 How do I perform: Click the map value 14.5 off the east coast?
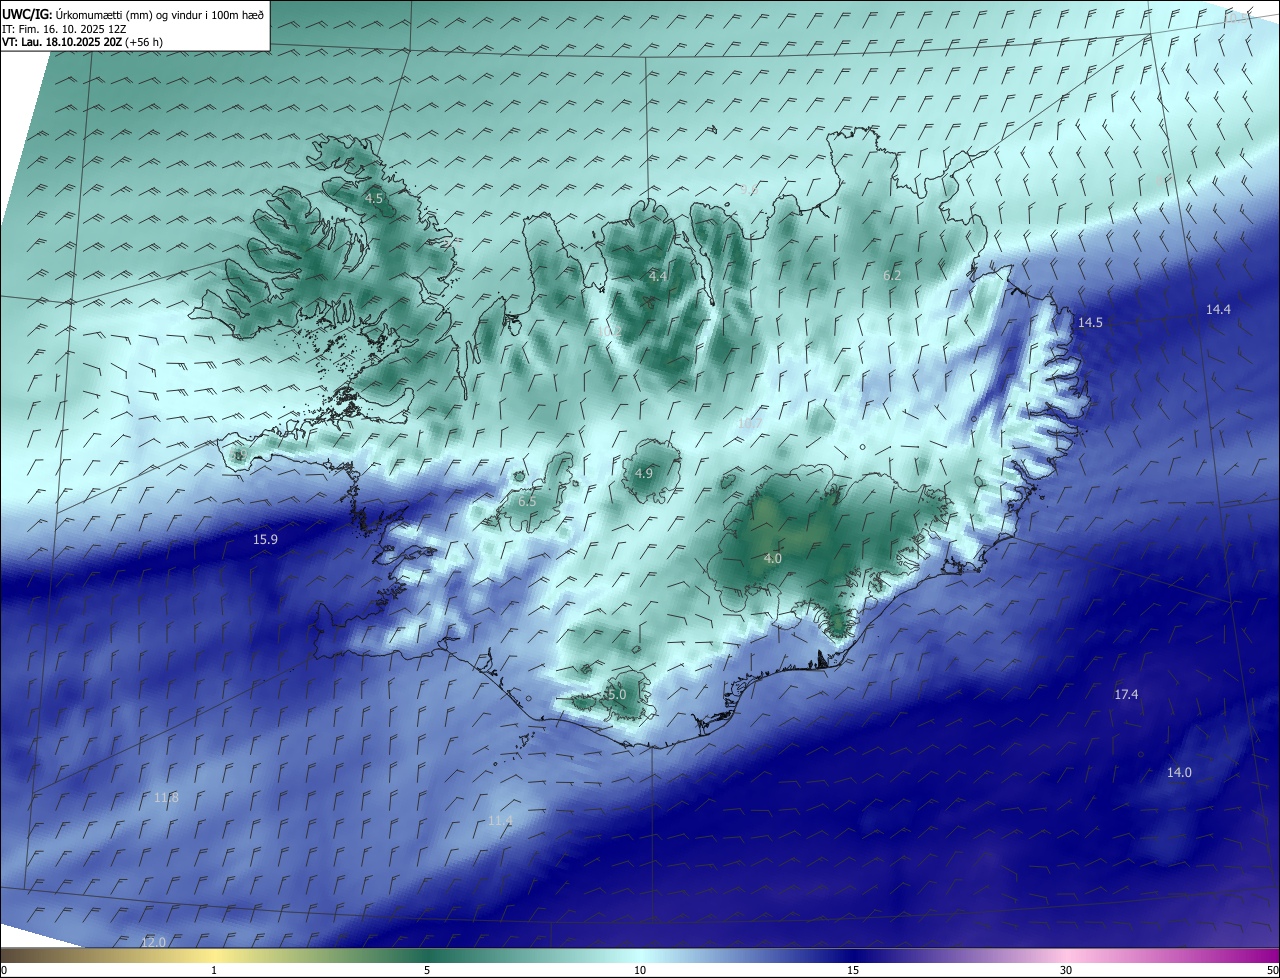[x=1090, y=322]
